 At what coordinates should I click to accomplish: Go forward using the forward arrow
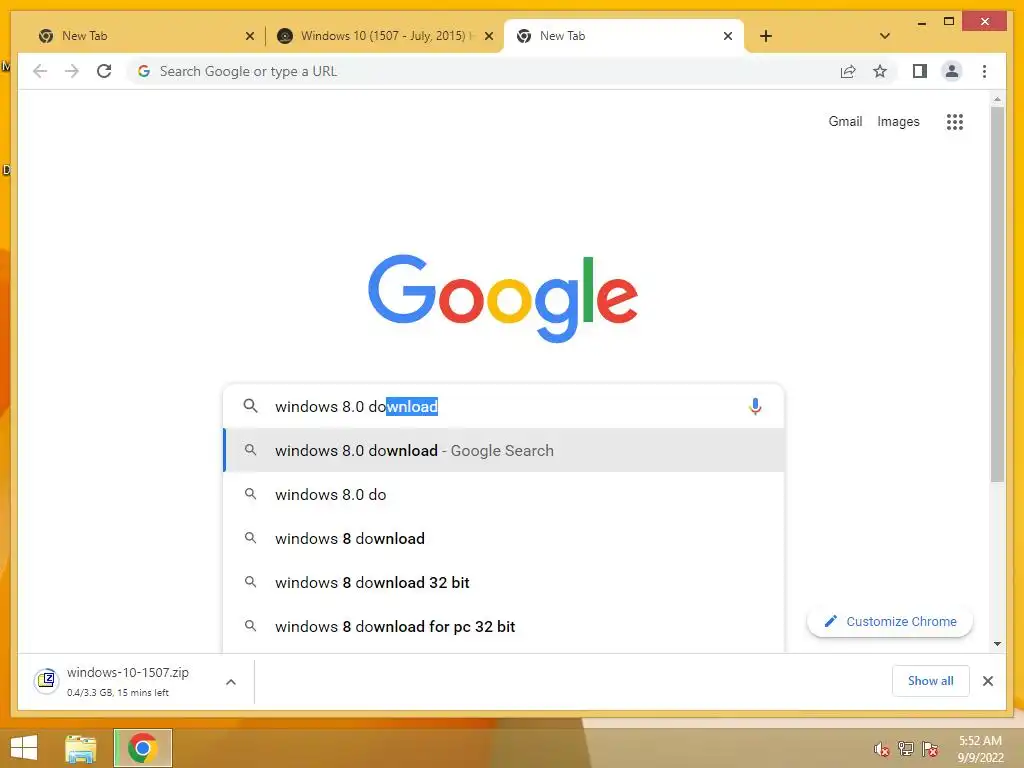coord(72,71)
